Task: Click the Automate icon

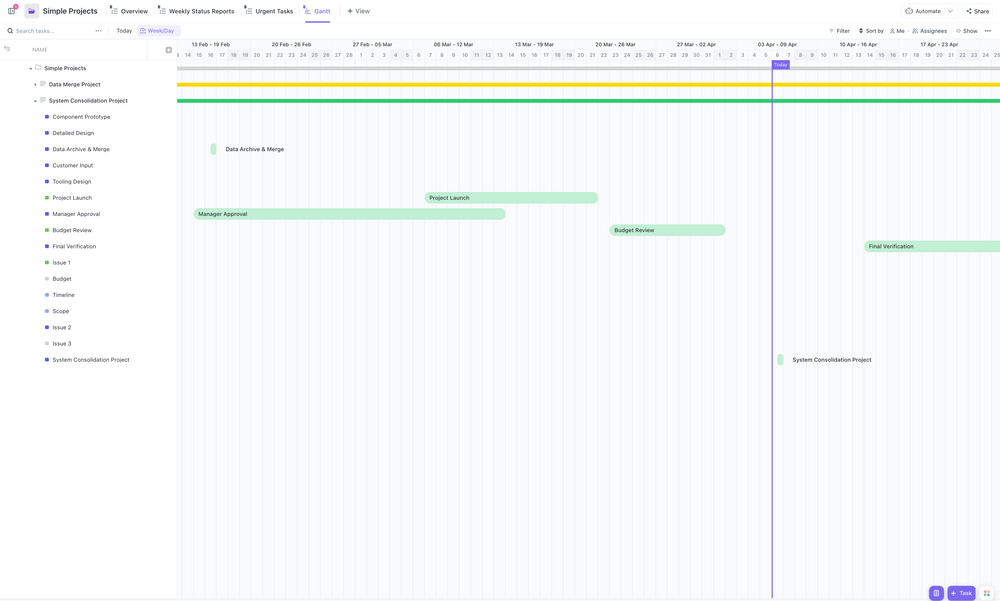Action: (x=907, y=10)
